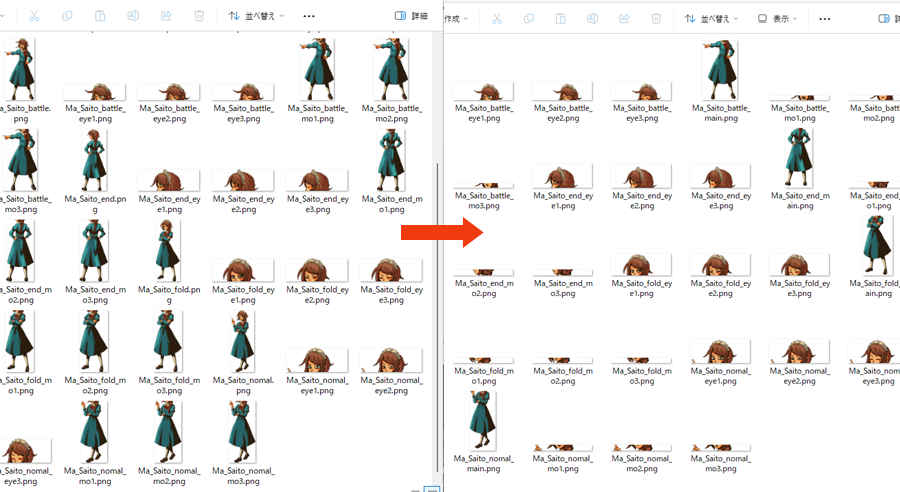The height and width of the screenshot is (492, 900).
Task: Open the 作成 new item menu in right window
Action: tap(456, 19)
